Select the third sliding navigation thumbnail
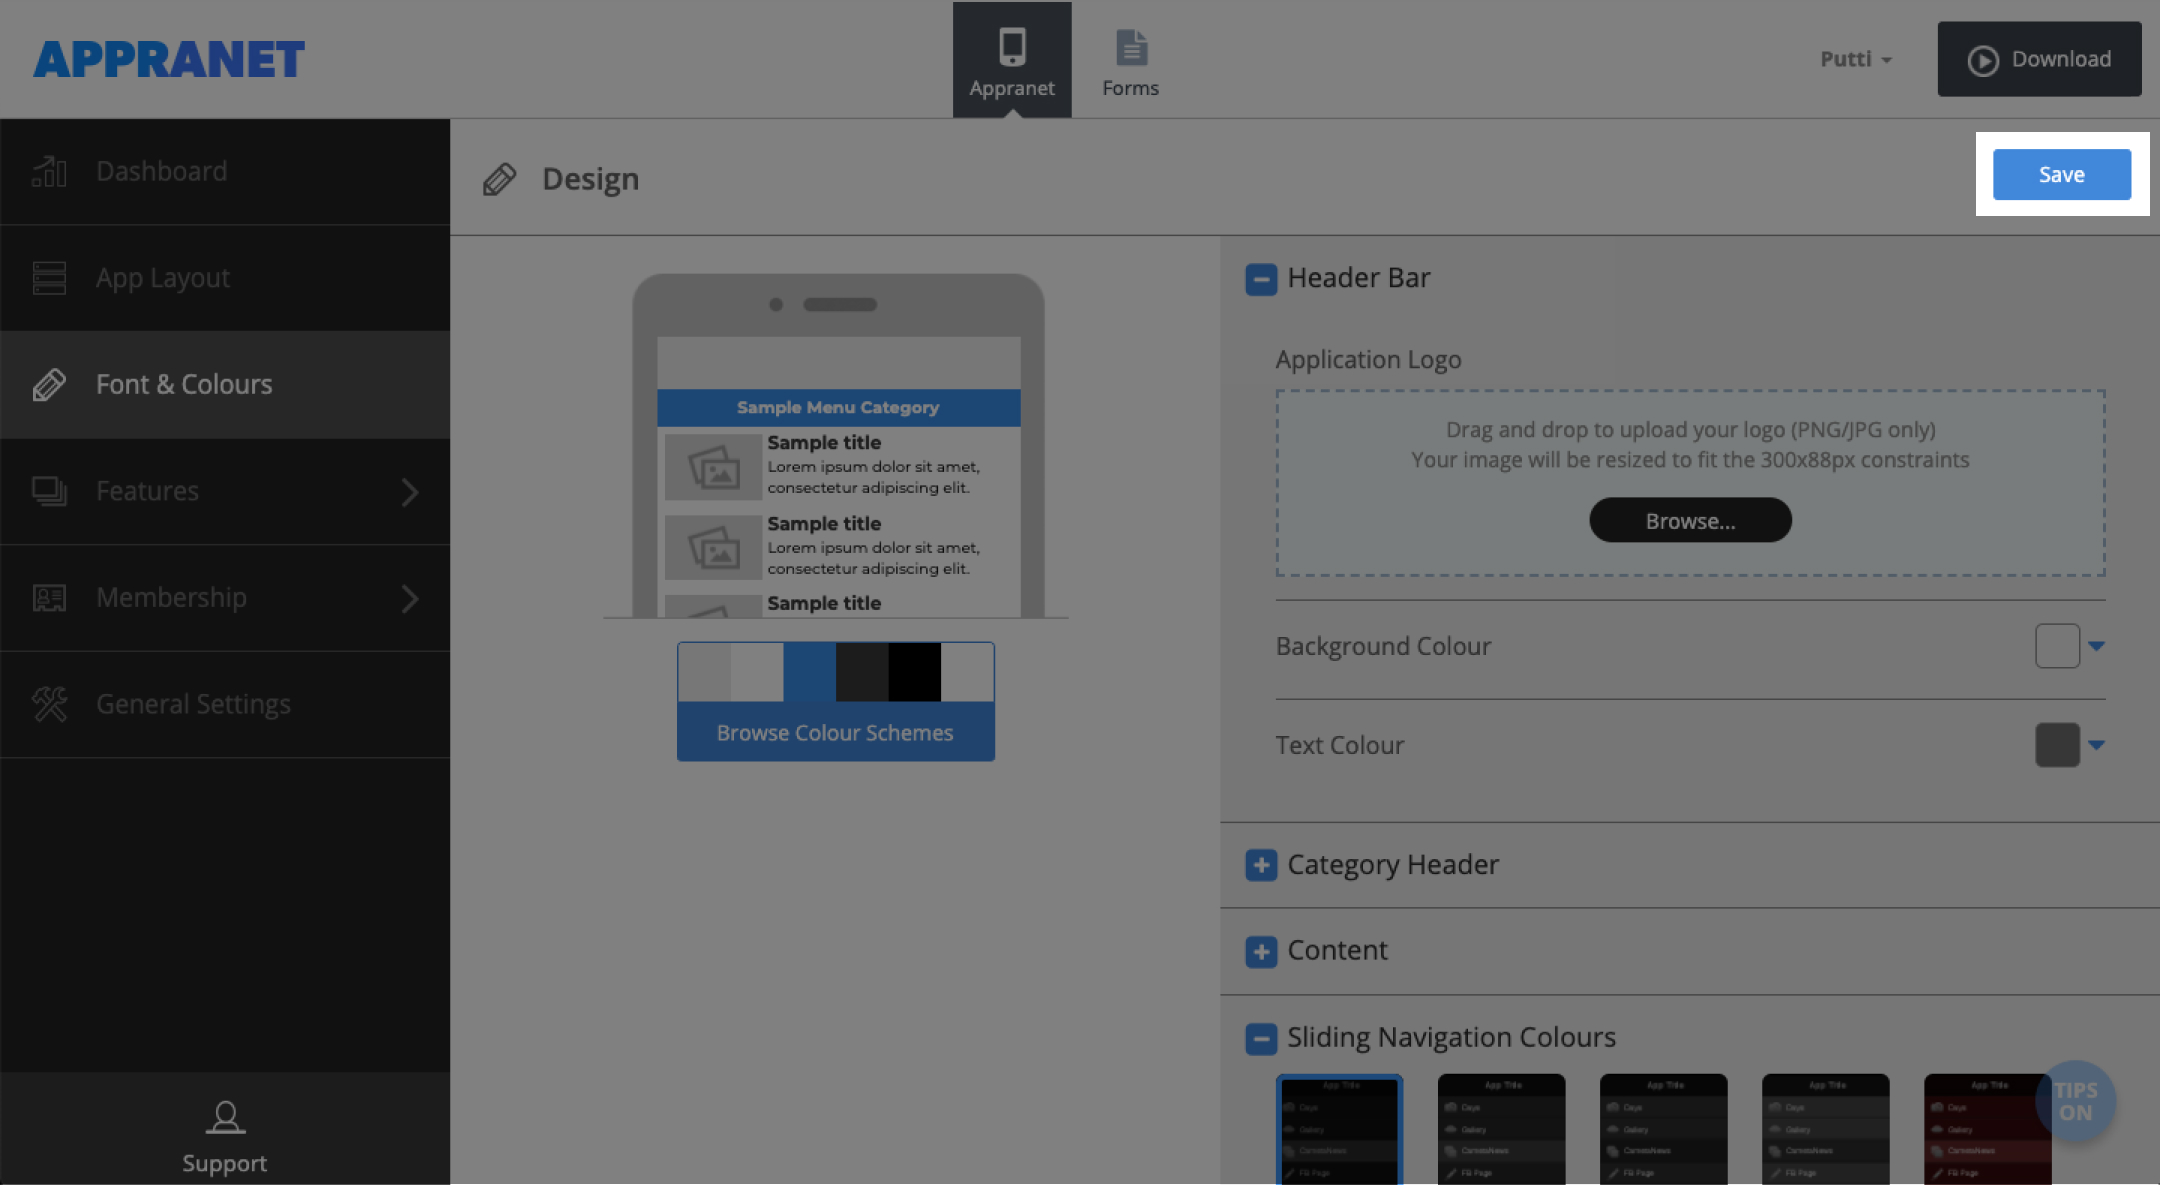The height and width of the screenshot is (1185, 2160). coord(1663,1129)
